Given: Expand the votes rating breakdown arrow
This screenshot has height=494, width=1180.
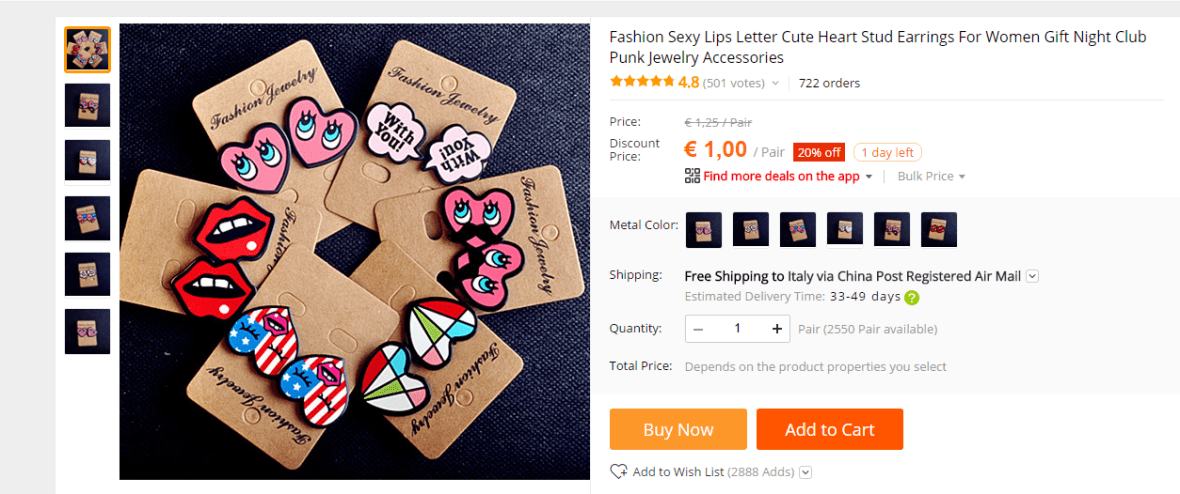Looking at the screenshot, I should (775, 83).
